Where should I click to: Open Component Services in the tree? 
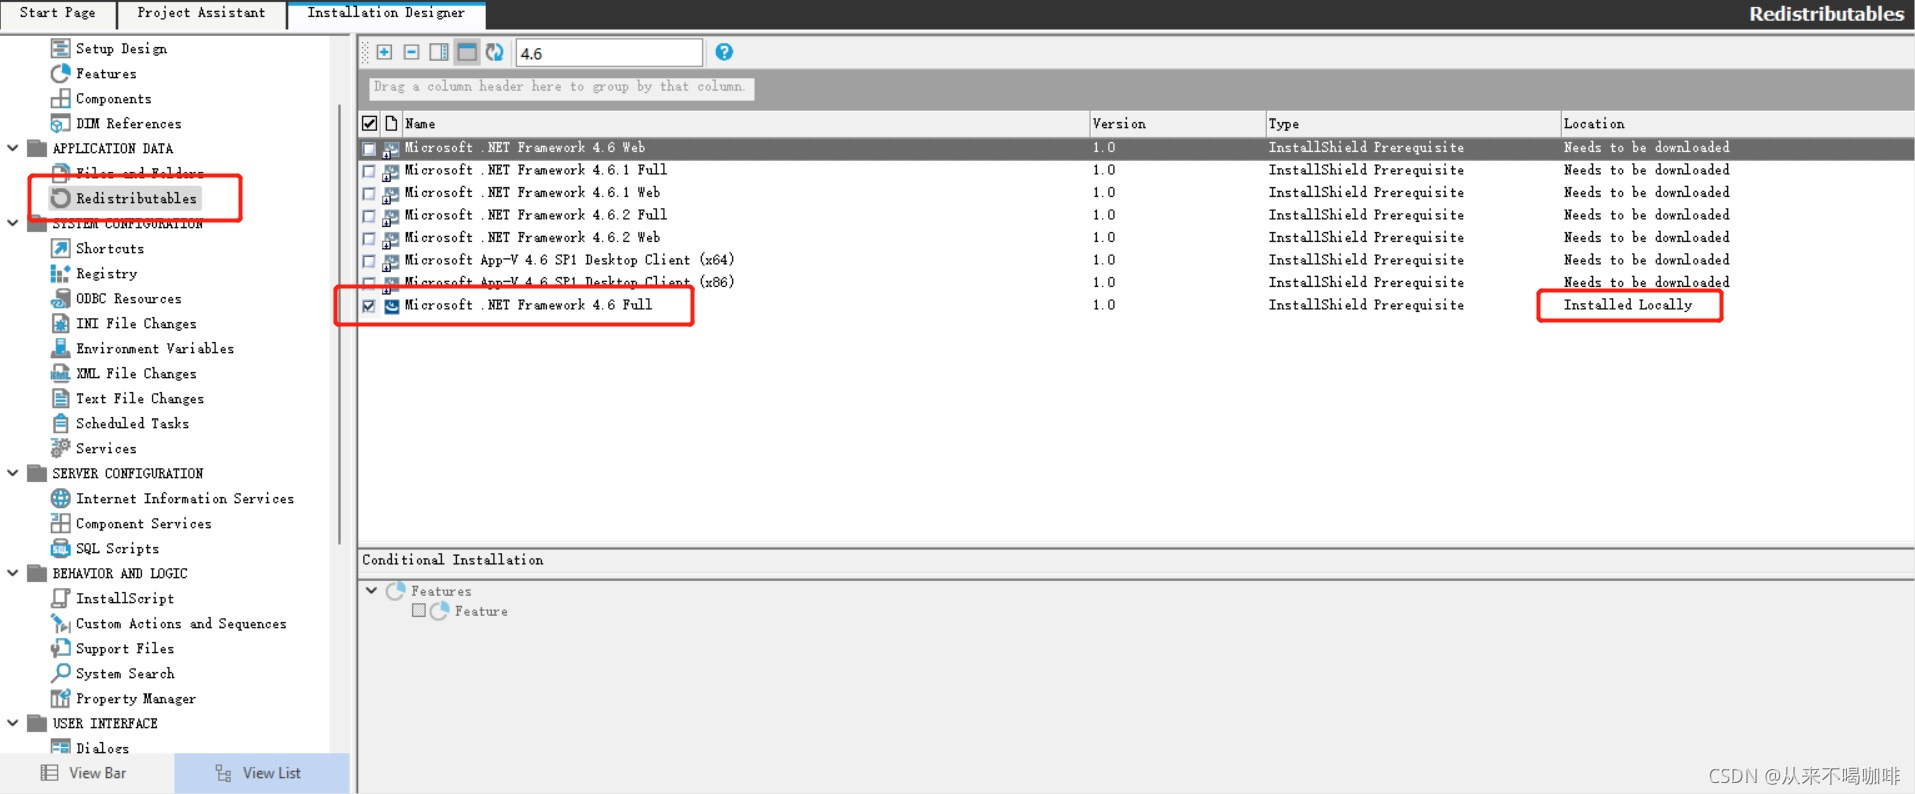[143, 523]
